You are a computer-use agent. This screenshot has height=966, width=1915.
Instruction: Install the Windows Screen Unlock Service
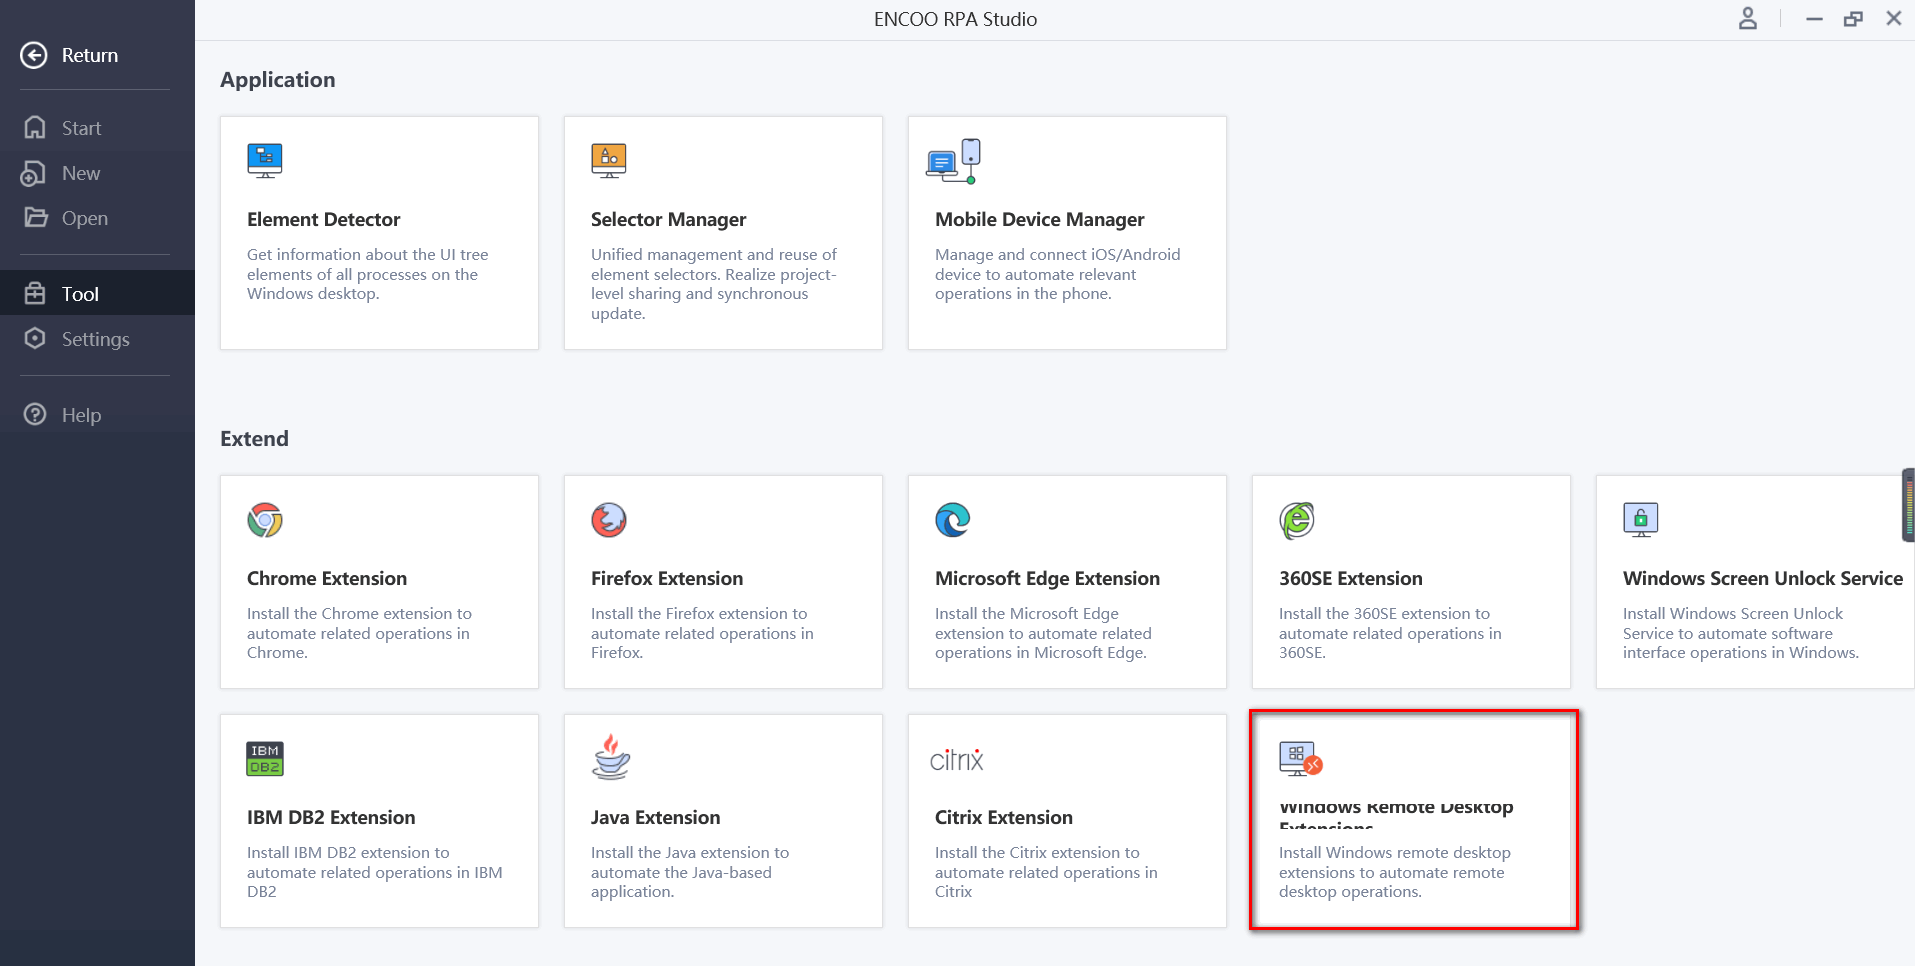(x=1753, y=582)
